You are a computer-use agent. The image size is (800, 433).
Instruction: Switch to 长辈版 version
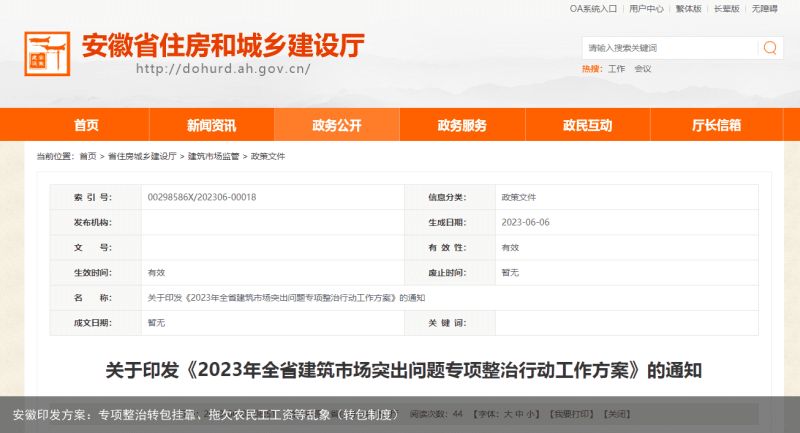point(727,9)
